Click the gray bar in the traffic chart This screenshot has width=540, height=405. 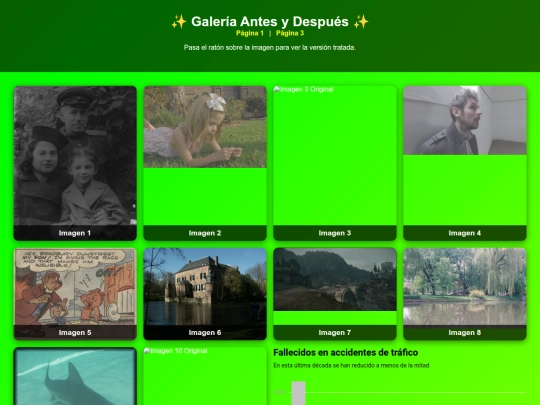[x=299, y=393]
